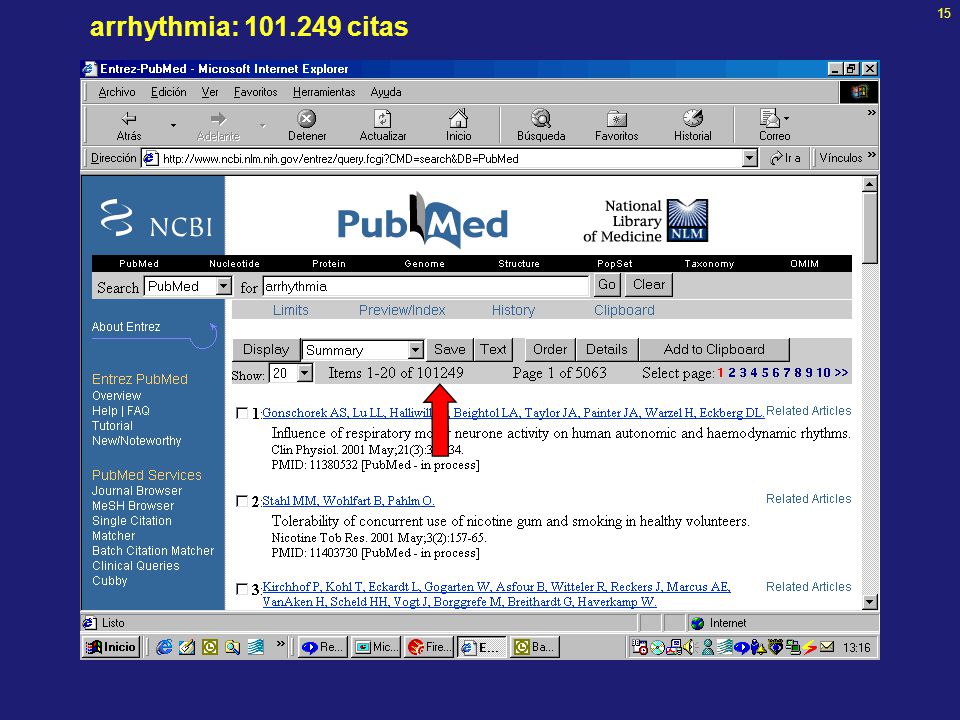
Task: Click the Go search button
Action: pos(607,285)
